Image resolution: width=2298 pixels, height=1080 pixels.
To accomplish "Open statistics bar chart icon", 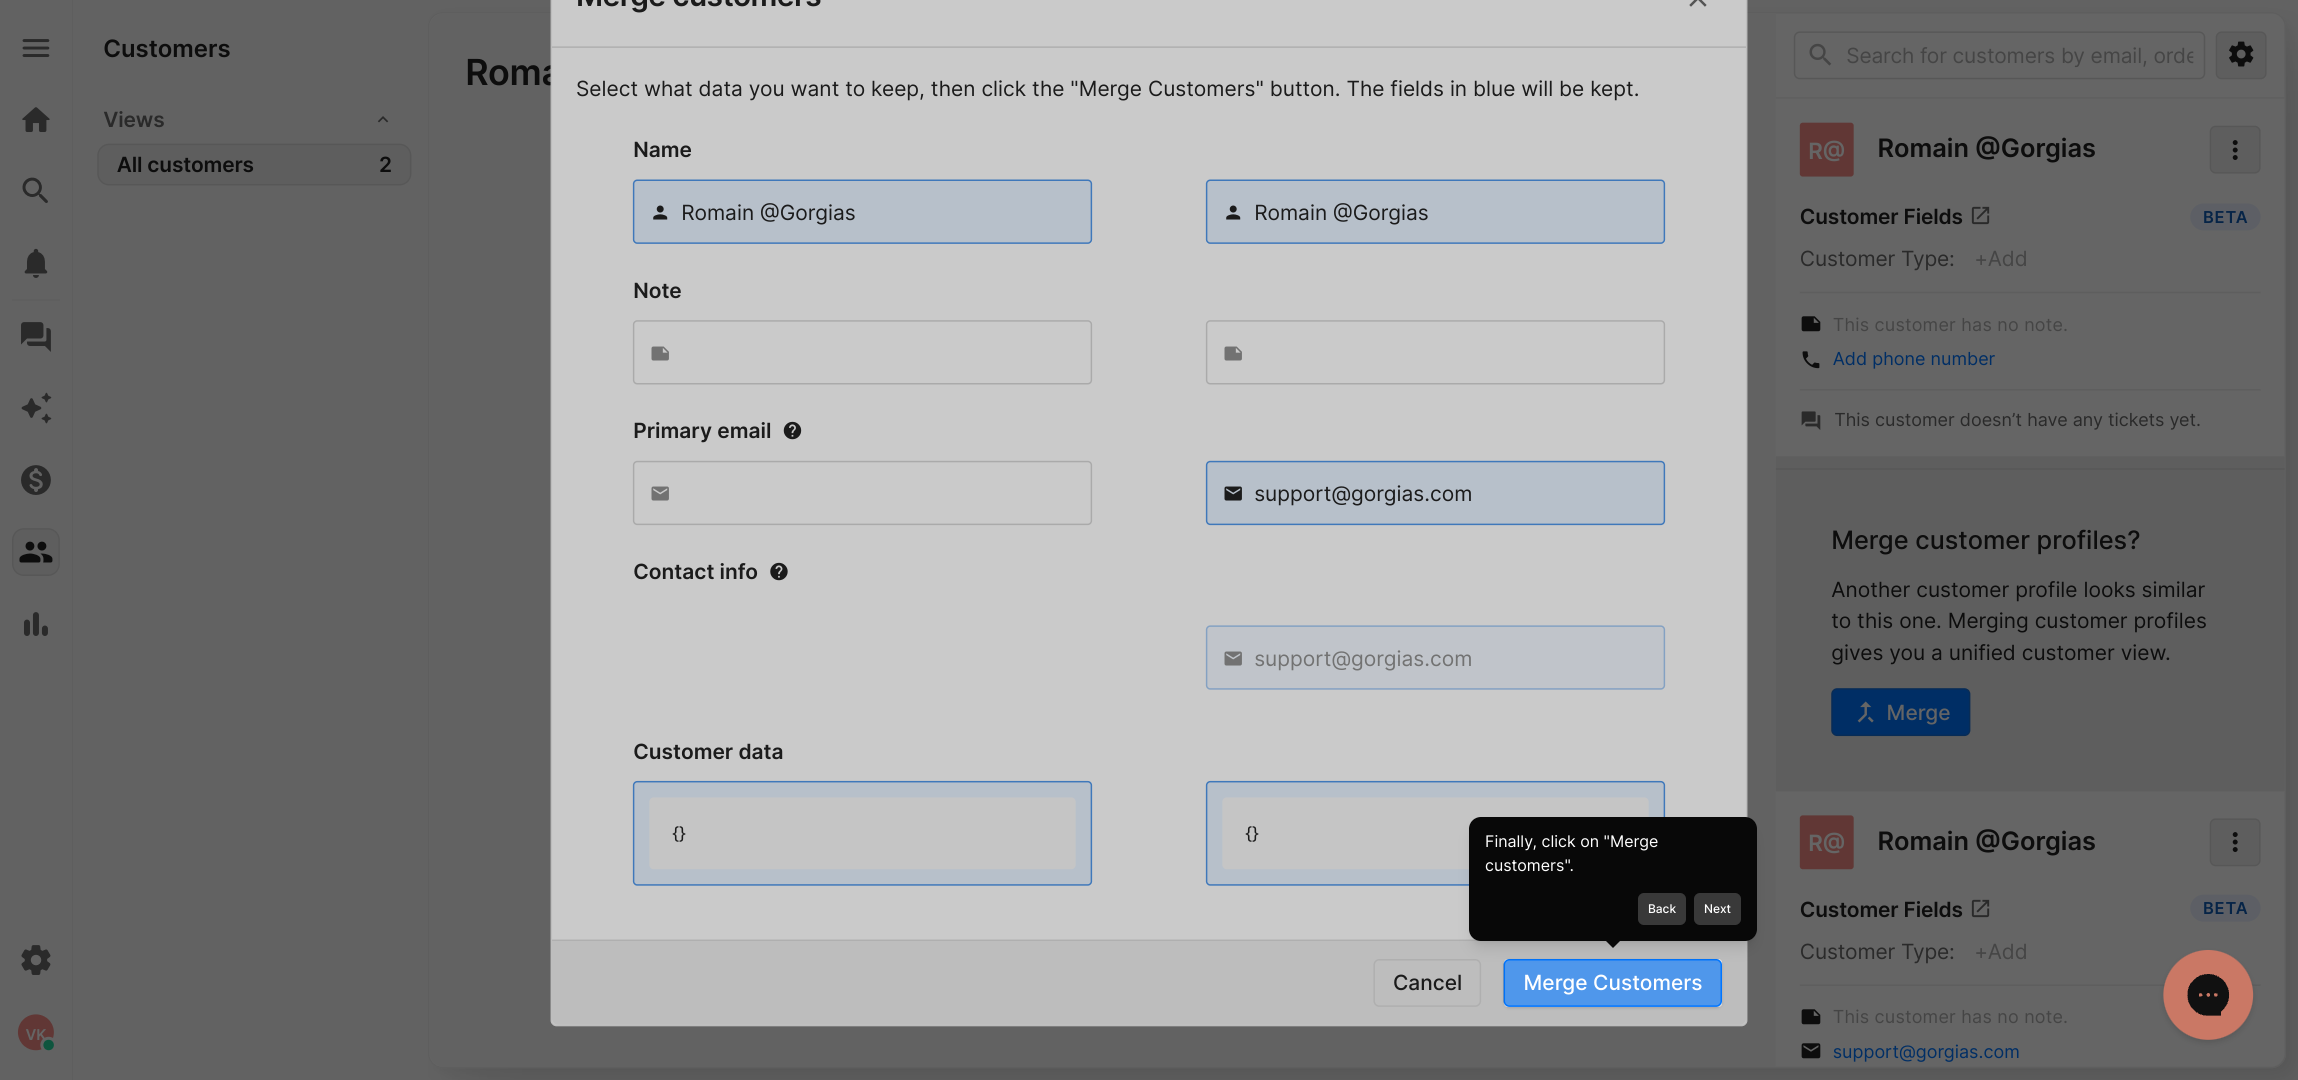I will [36, 625].
